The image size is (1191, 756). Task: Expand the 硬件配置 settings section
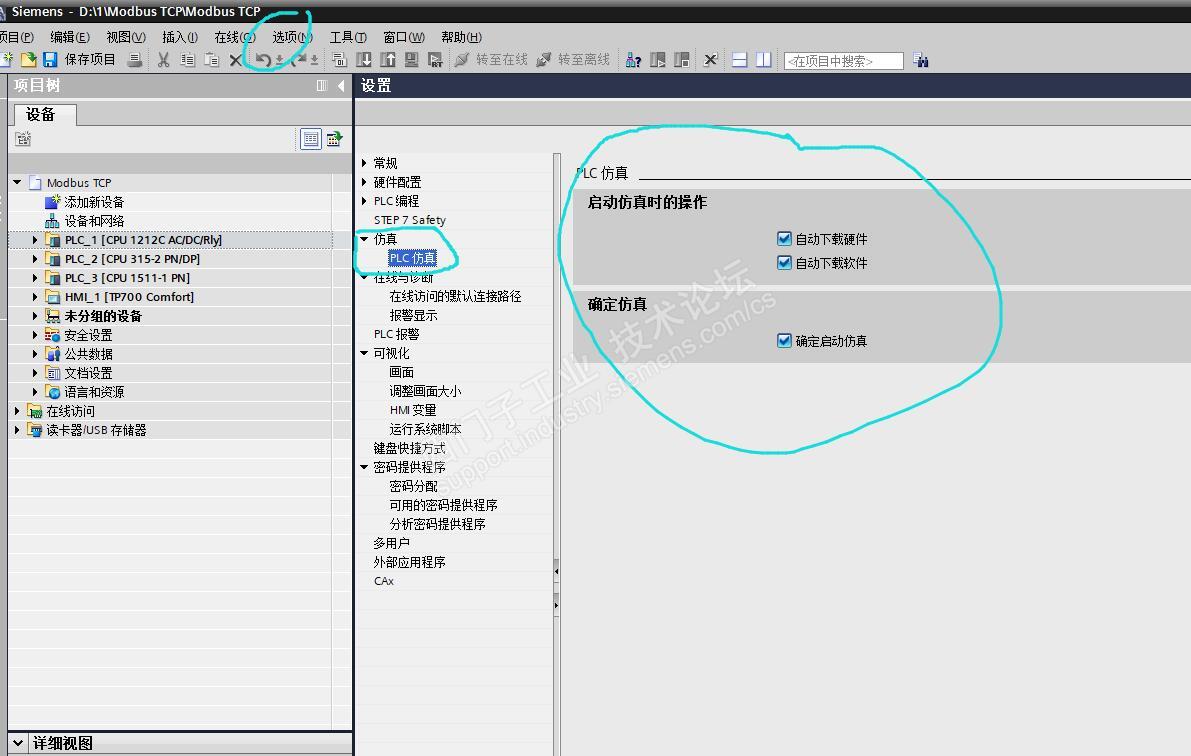tap(365, 182)
